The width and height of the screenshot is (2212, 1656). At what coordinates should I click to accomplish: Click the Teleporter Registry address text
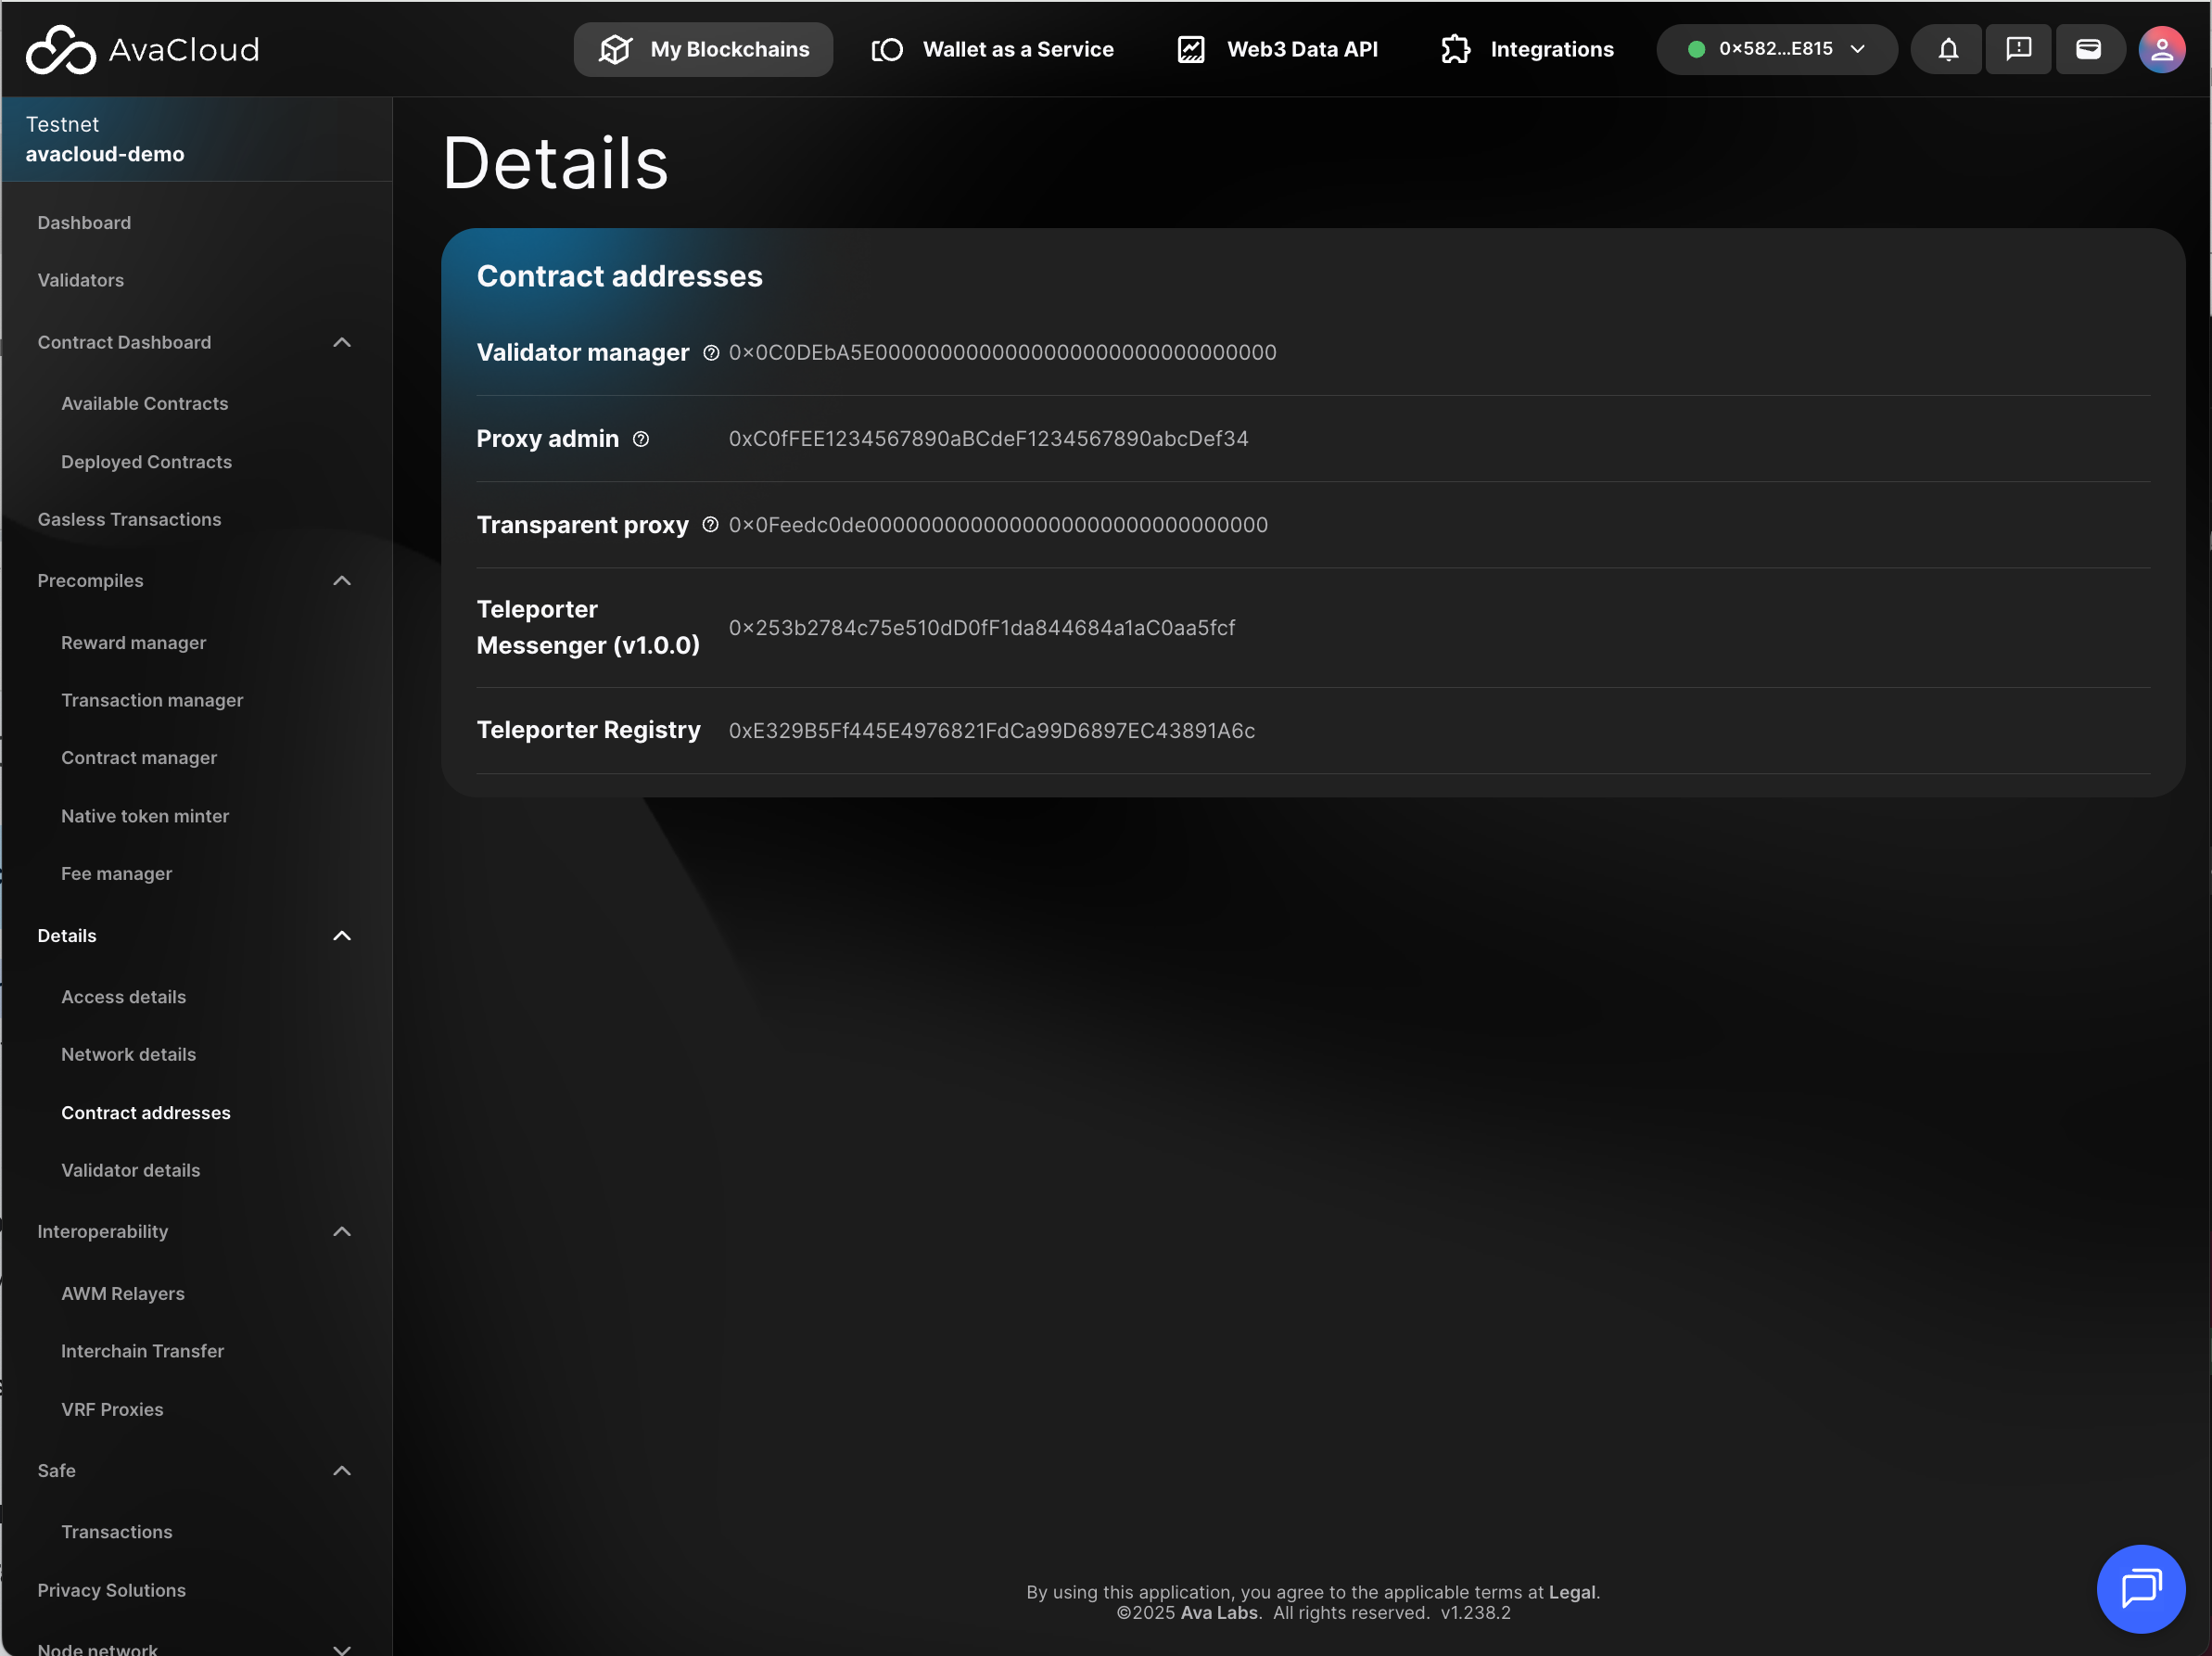(x=991, y=731)
